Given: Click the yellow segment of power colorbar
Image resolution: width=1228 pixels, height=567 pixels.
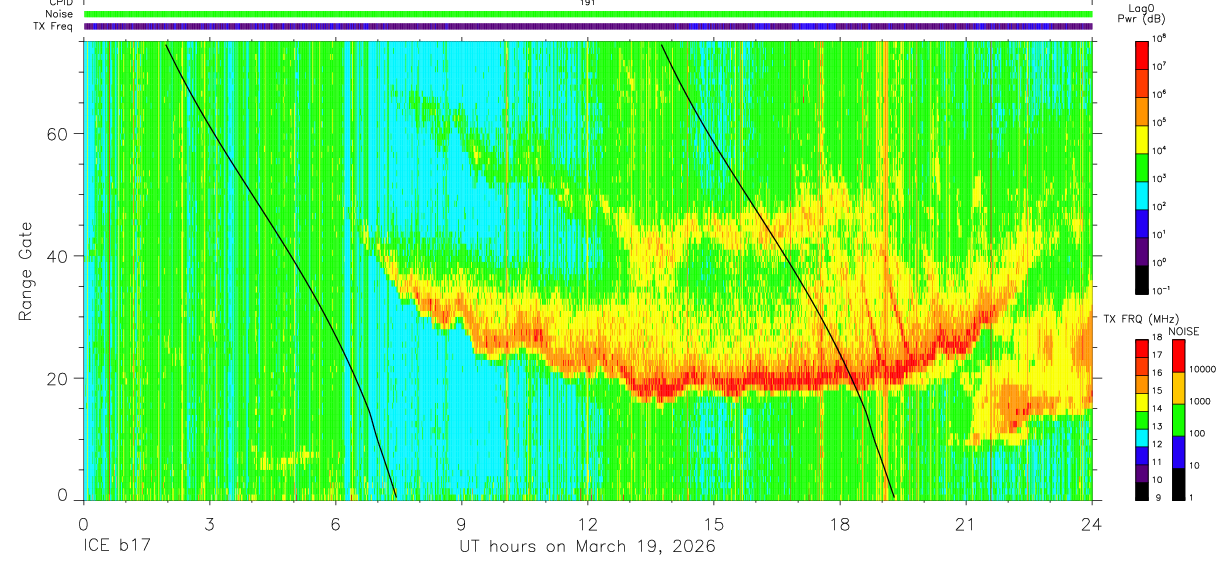Looking at the screenshot, I should click(1142, 138).
